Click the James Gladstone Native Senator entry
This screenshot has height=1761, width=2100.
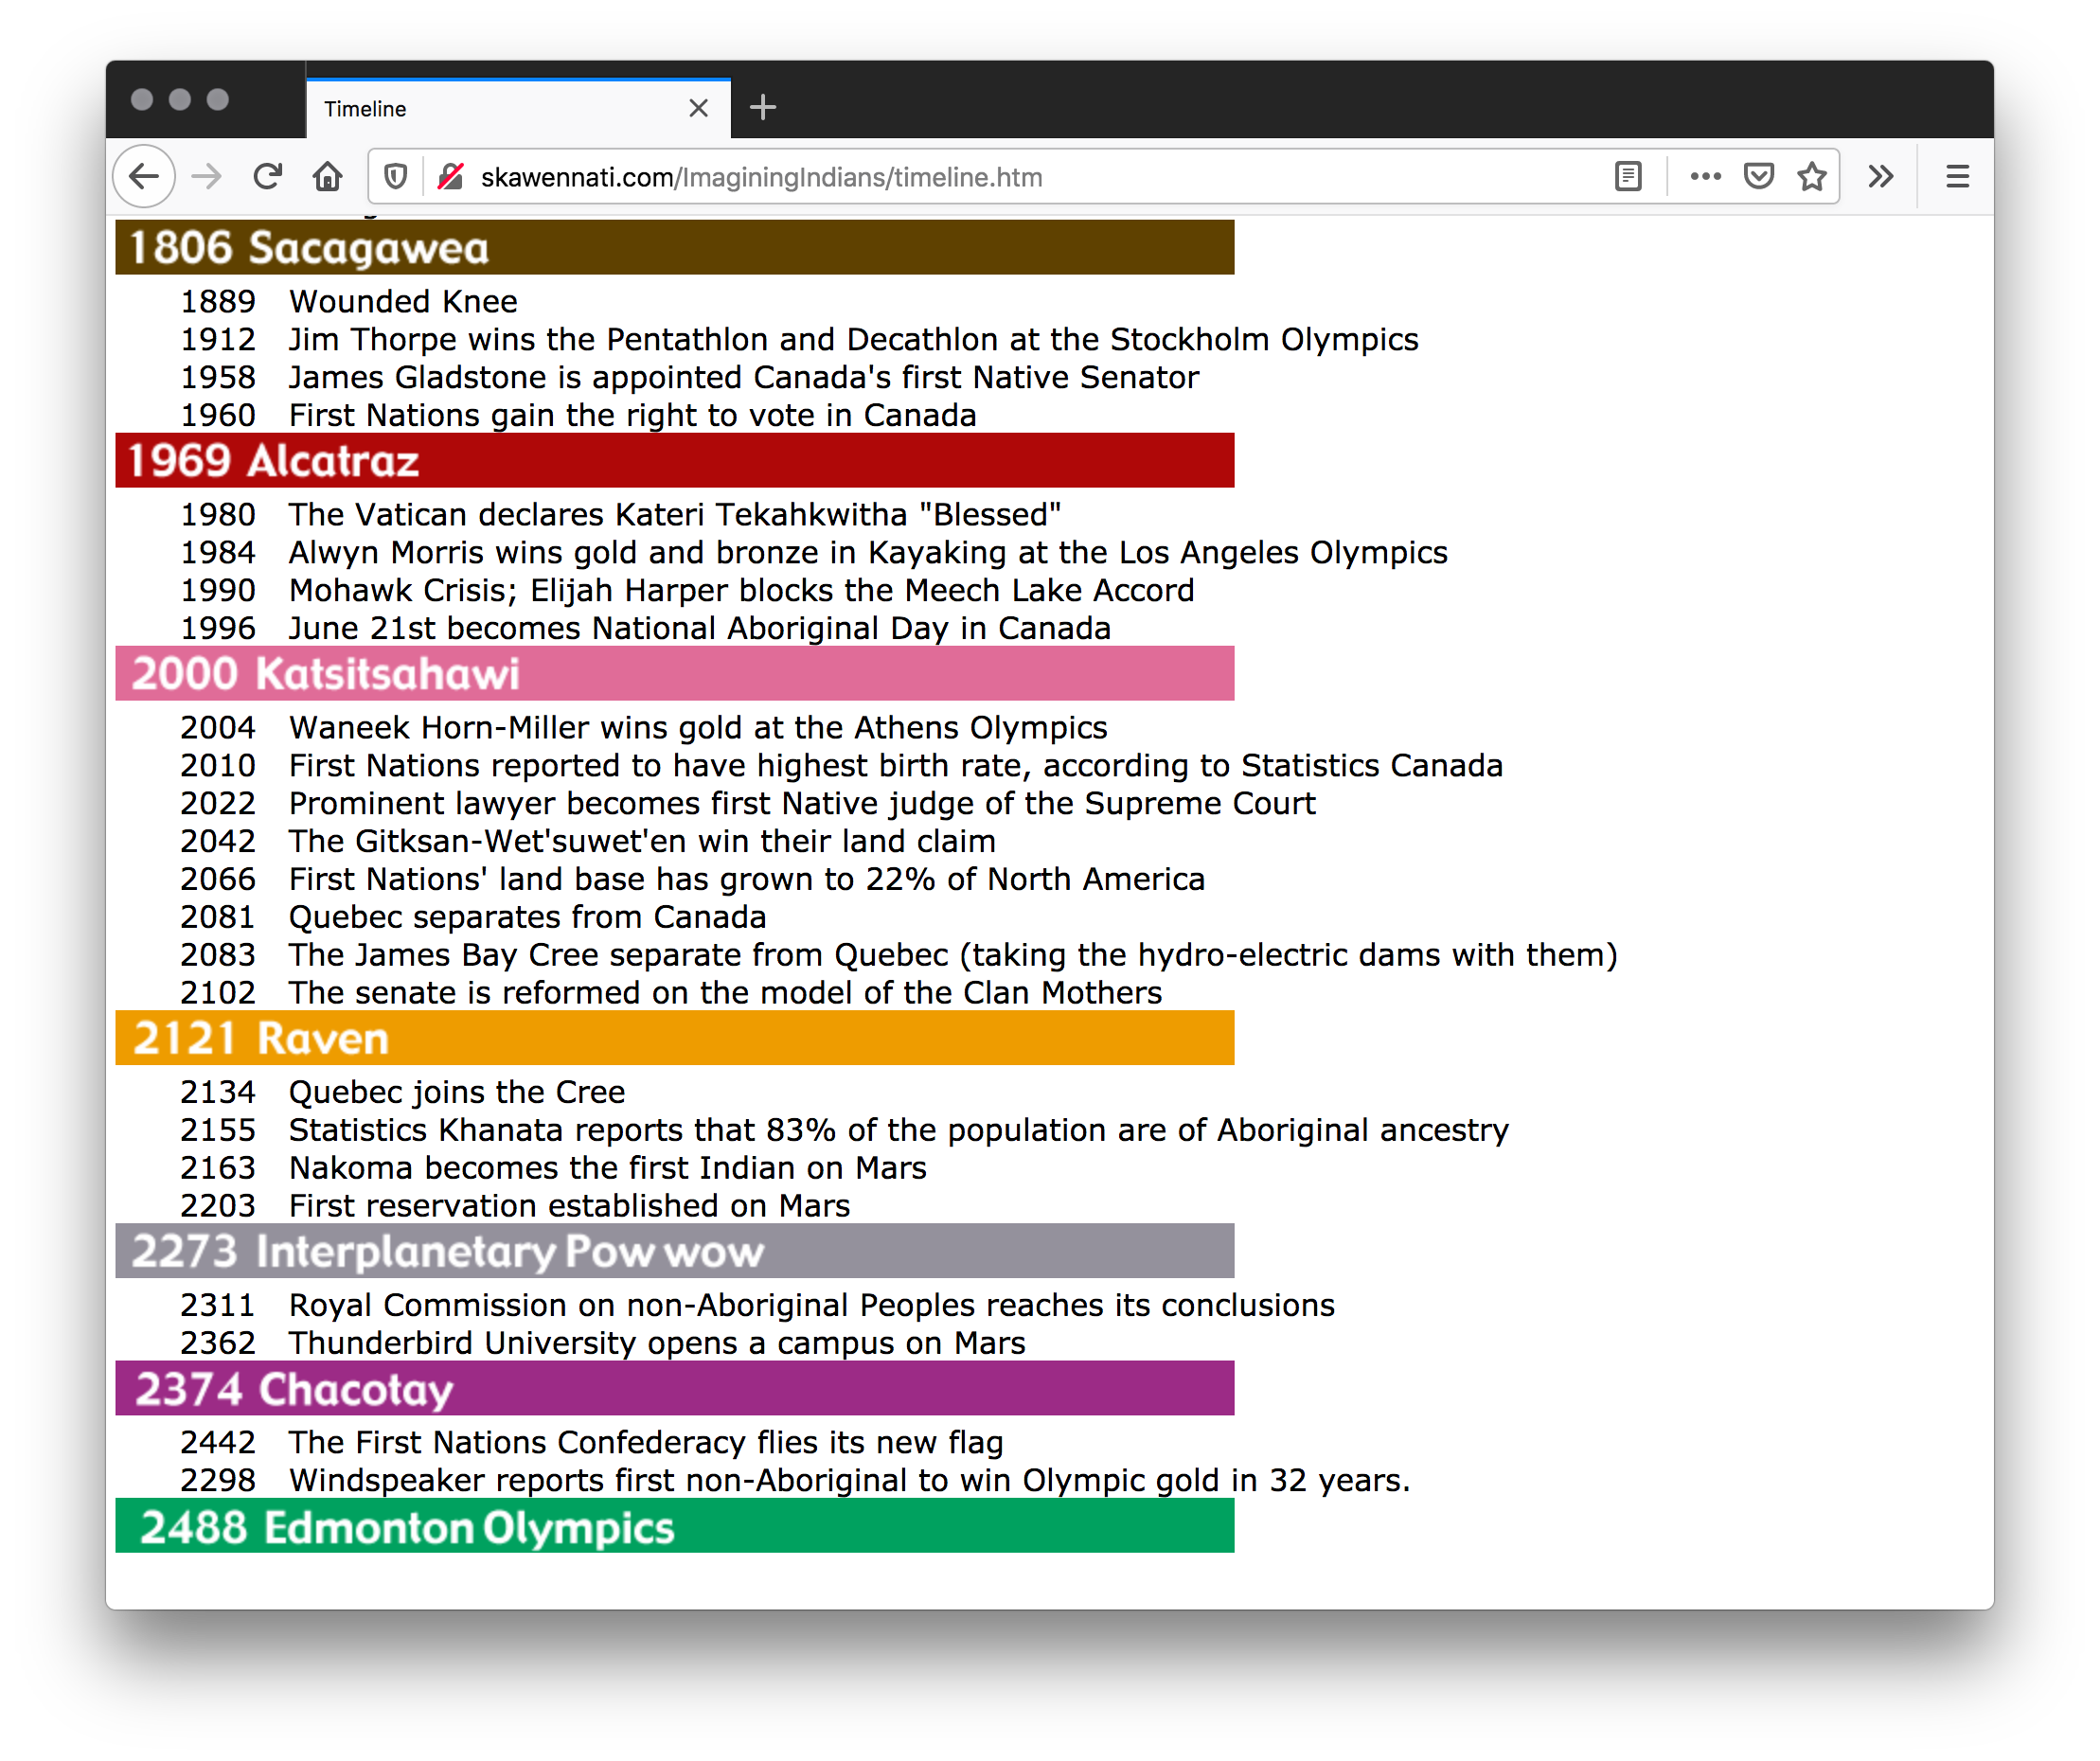coord(743,377)
